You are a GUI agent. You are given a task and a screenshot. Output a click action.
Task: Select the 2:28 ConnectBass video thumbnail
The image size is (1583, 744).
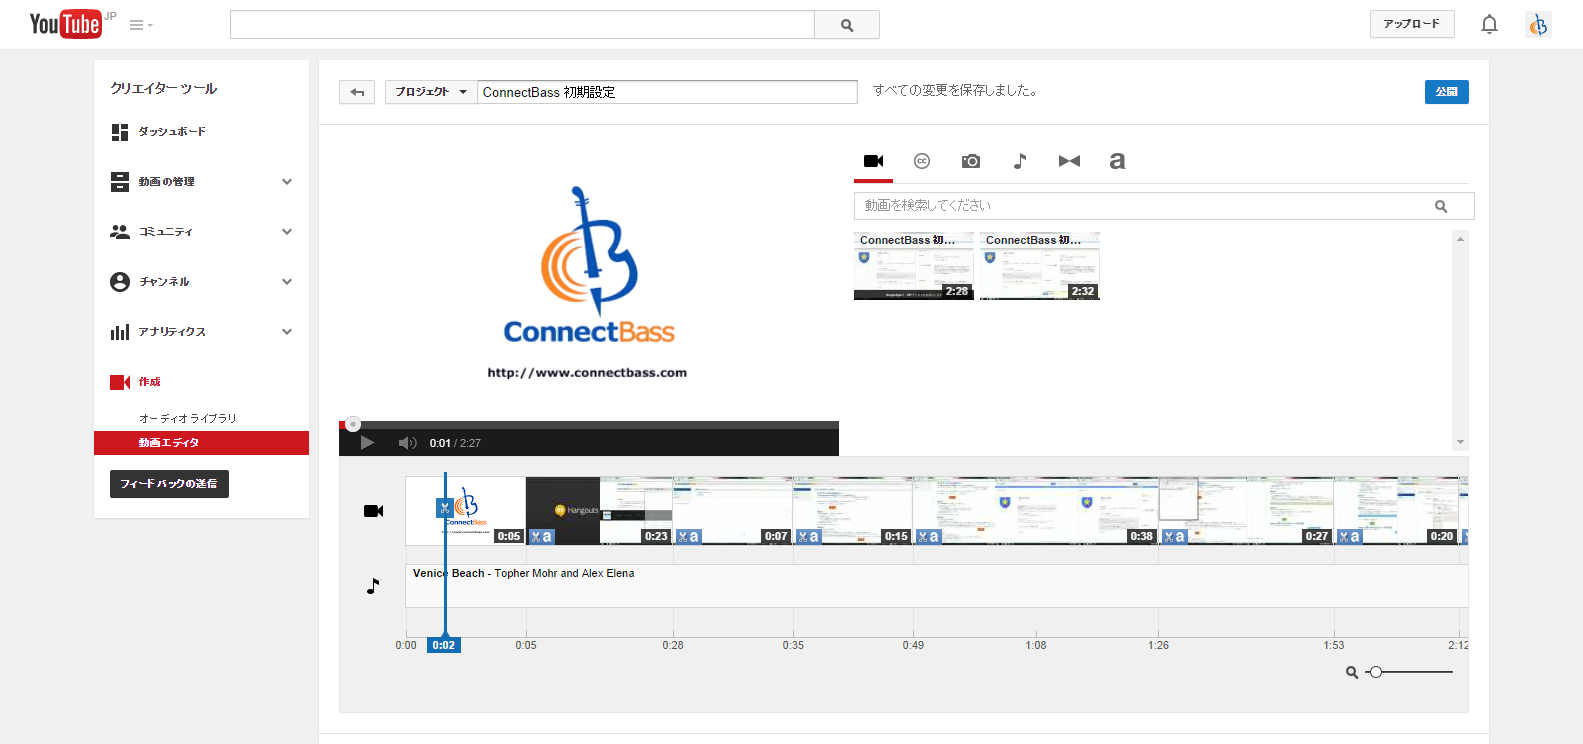[x=913, y=266]
